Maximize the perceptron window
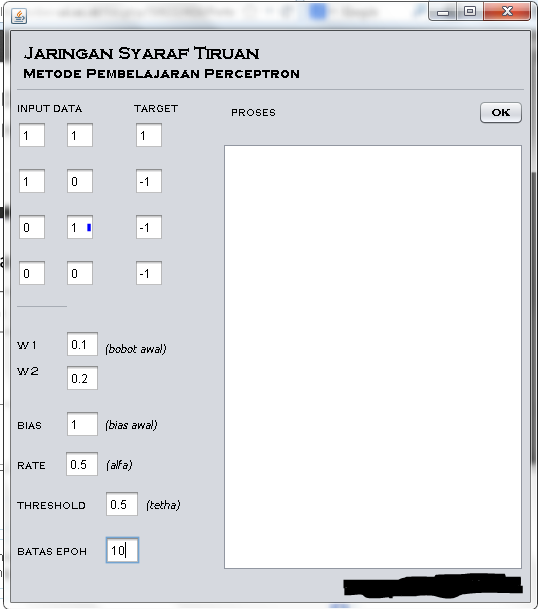The width and height of the screenshot is (538, 609). (x=470, y=11)
